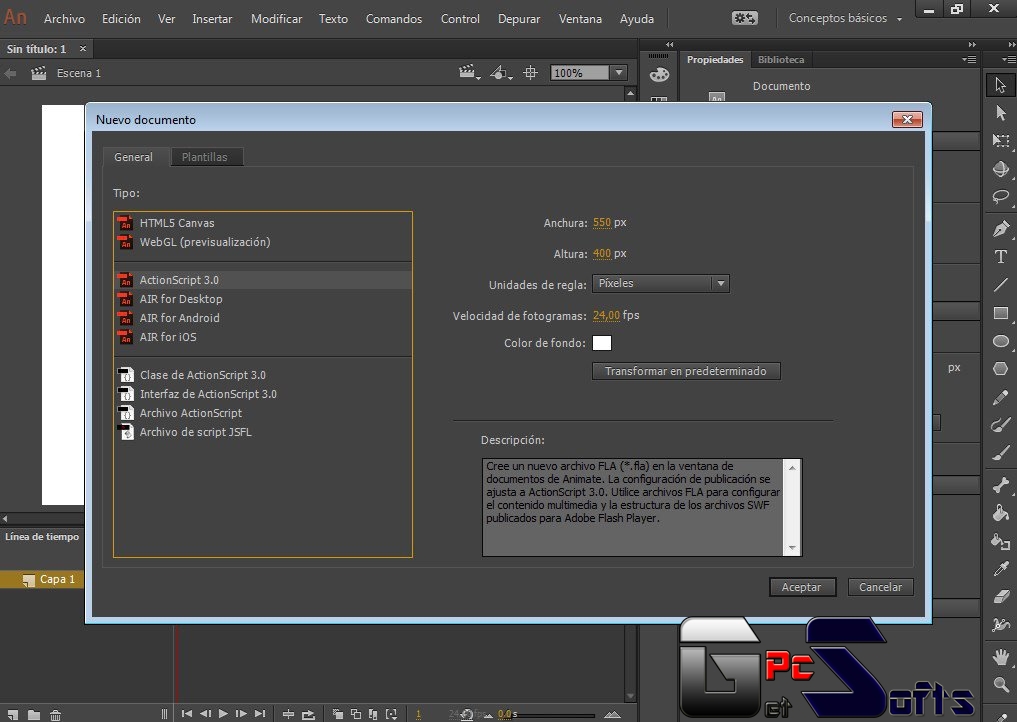Select the Capa 1 layer
Screen dimensions: 1017x722
(42, 579)
